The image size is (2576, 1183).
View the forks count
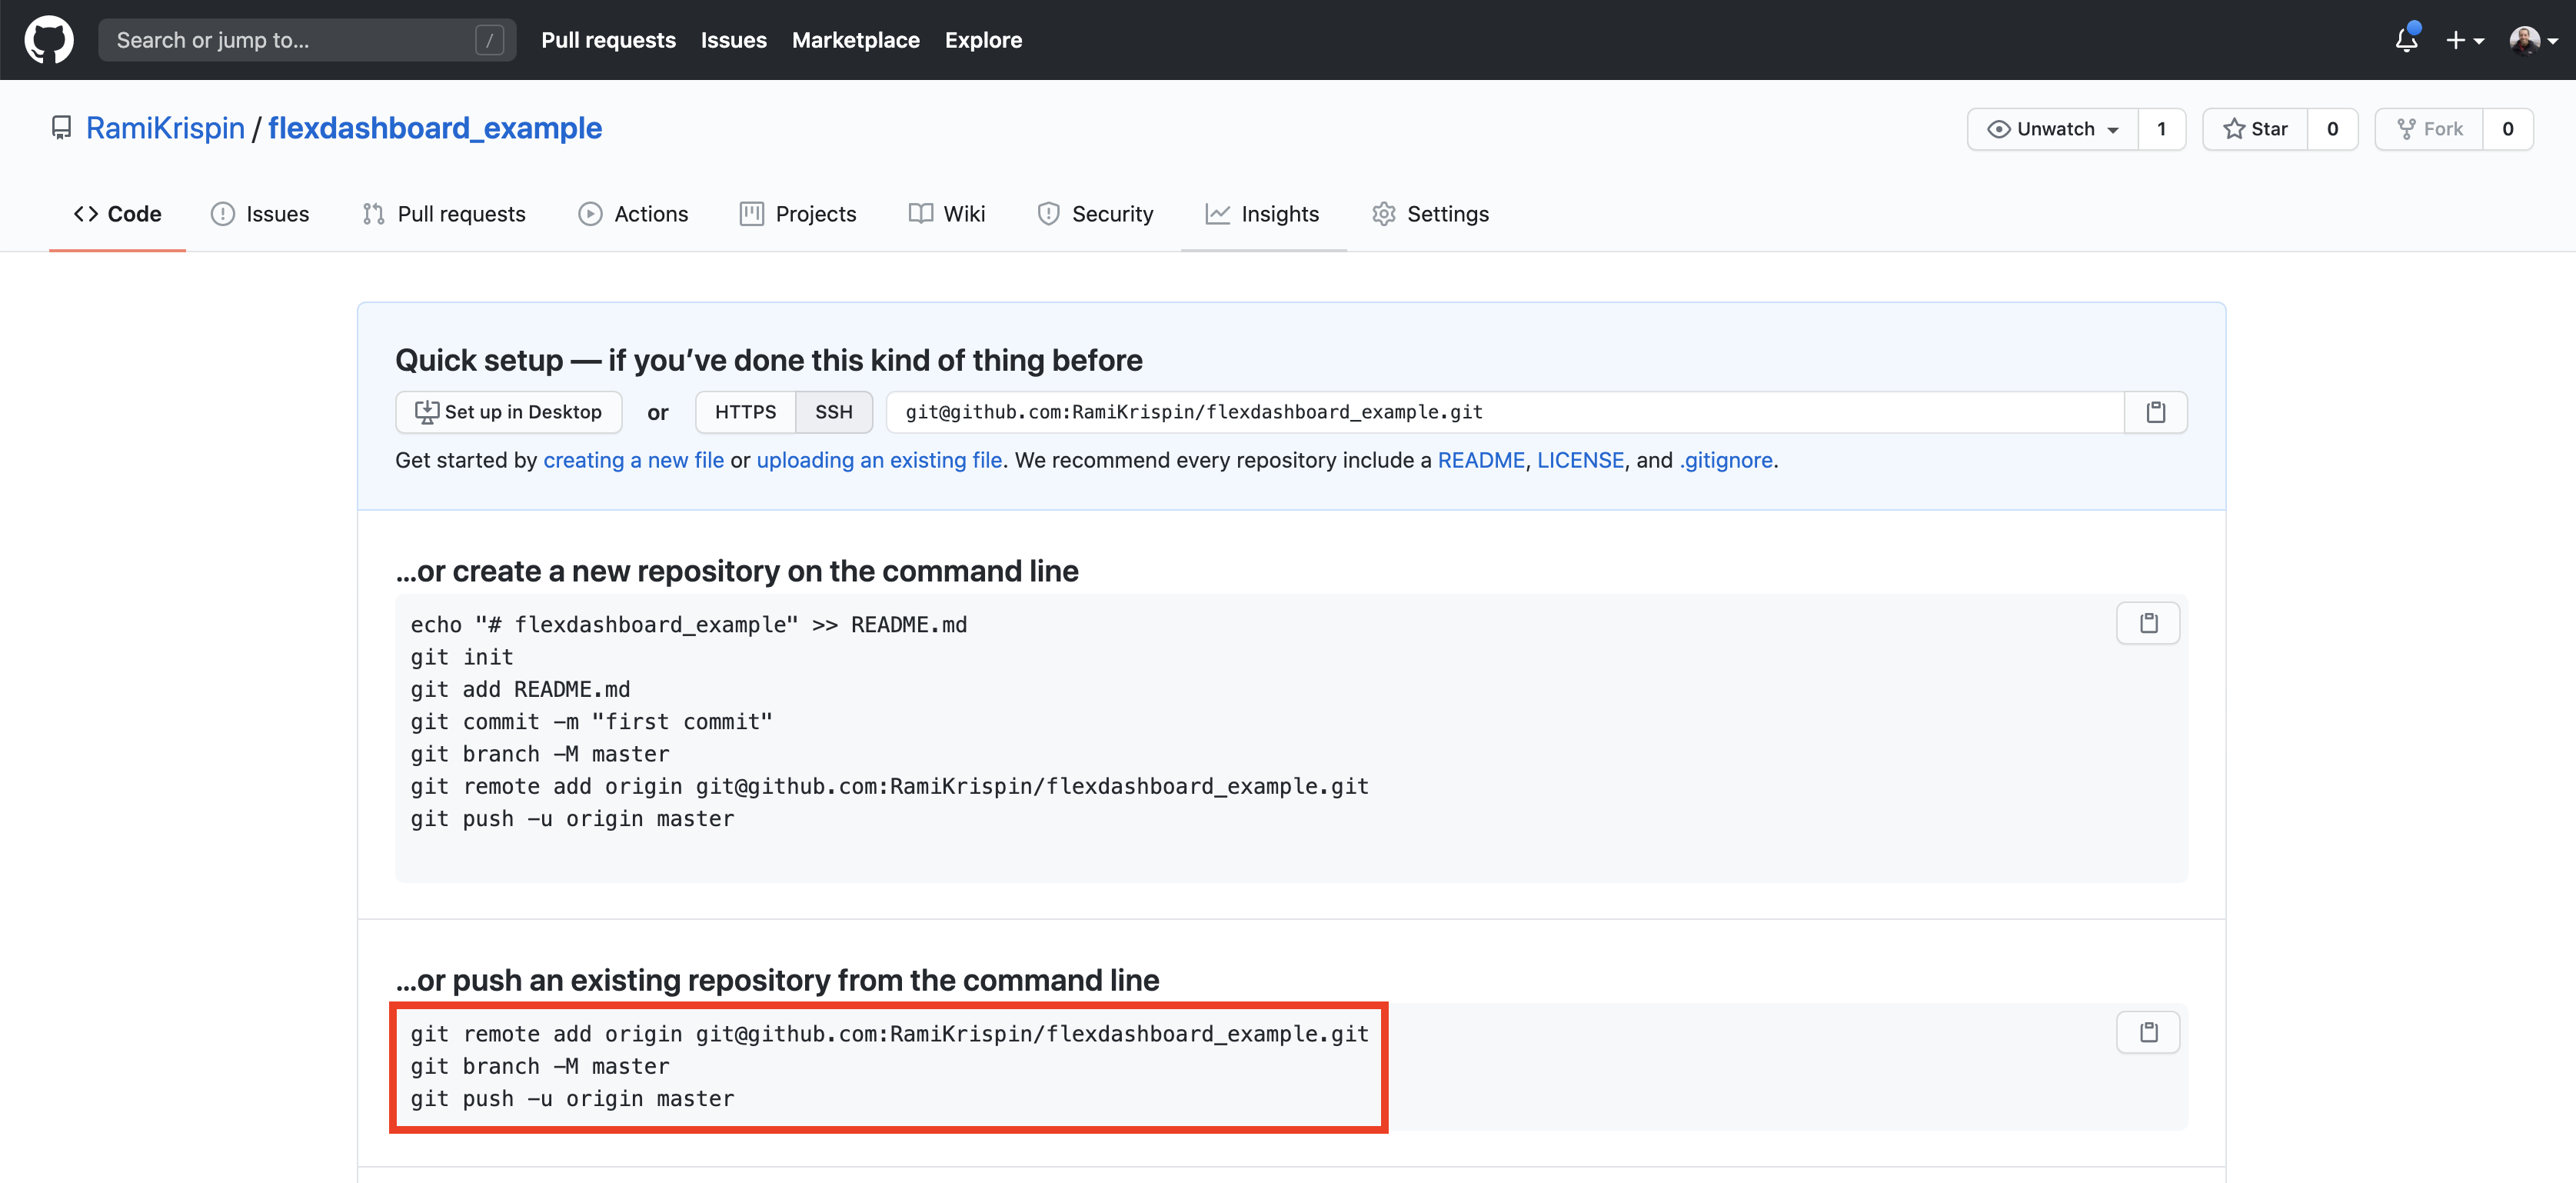[x=2507, y=129]
